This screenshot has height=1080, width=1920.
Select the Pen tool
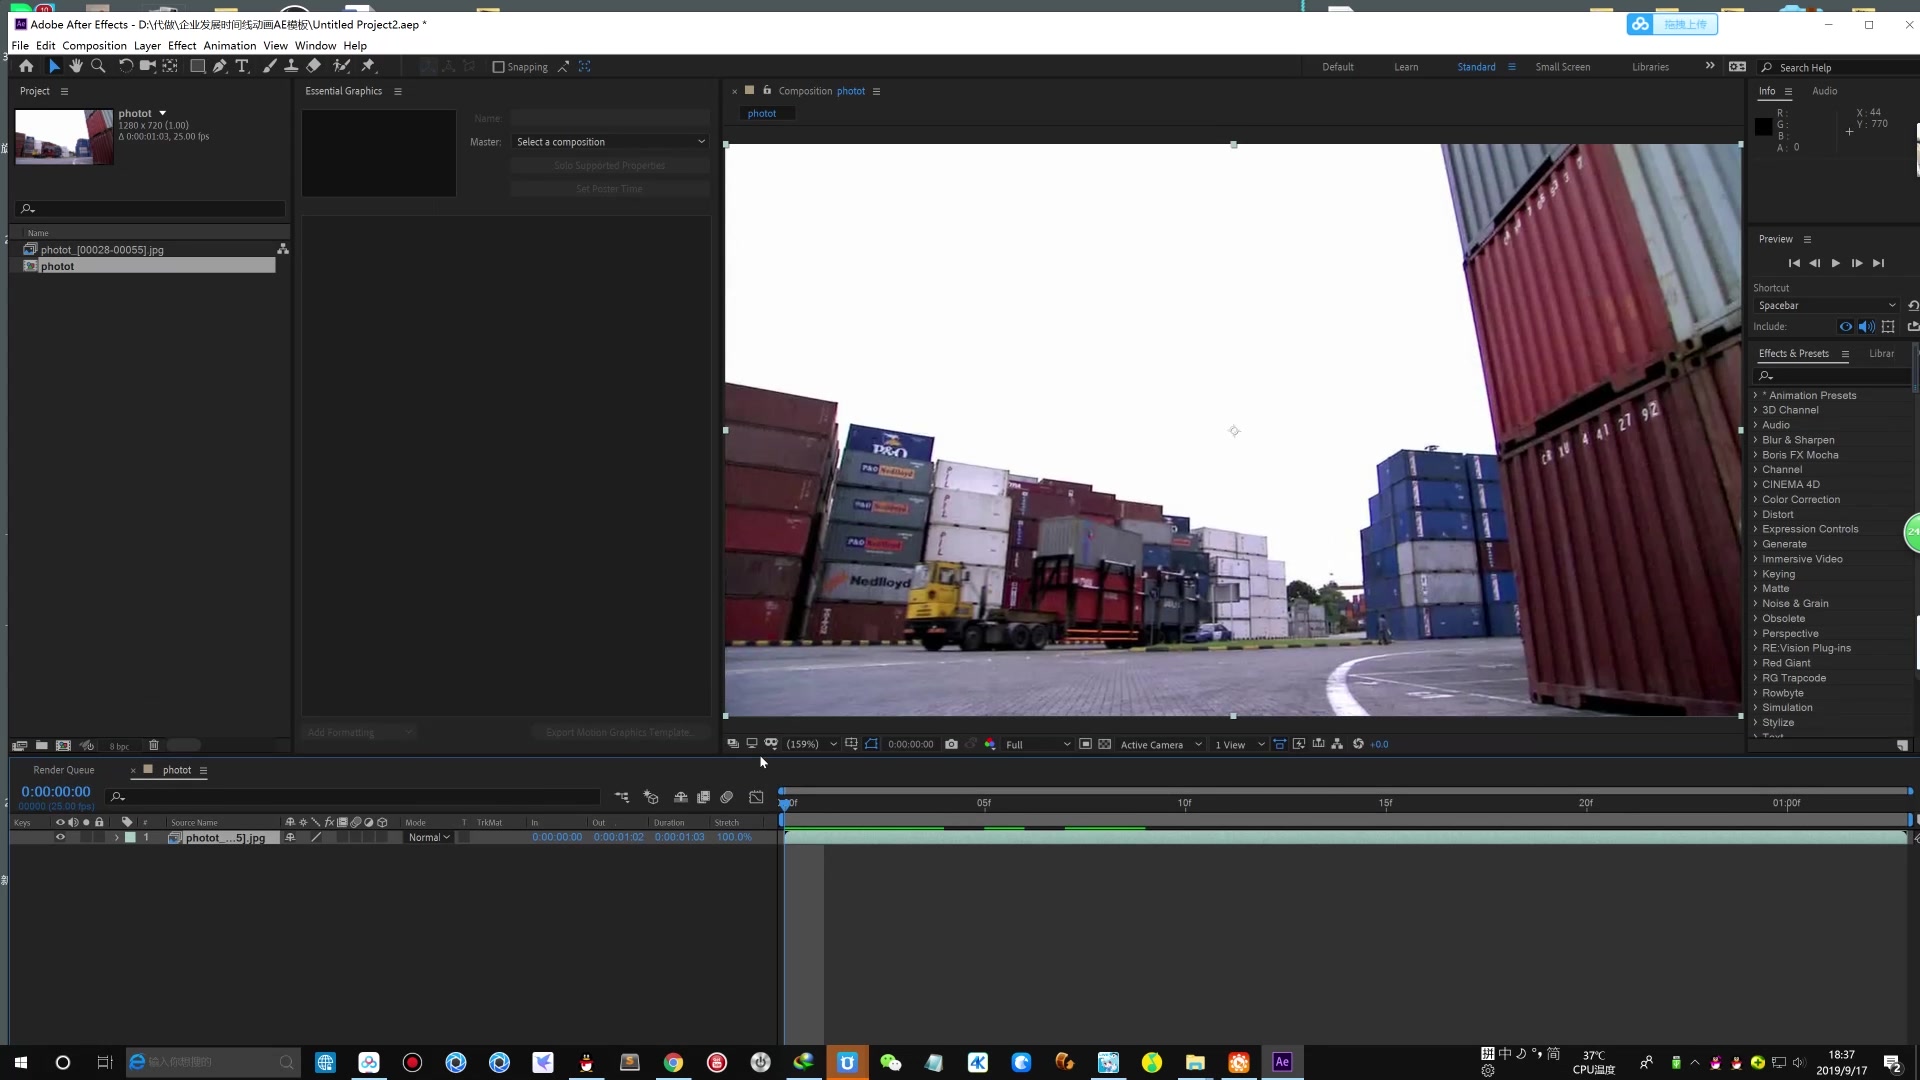click(x=220, y=66)
